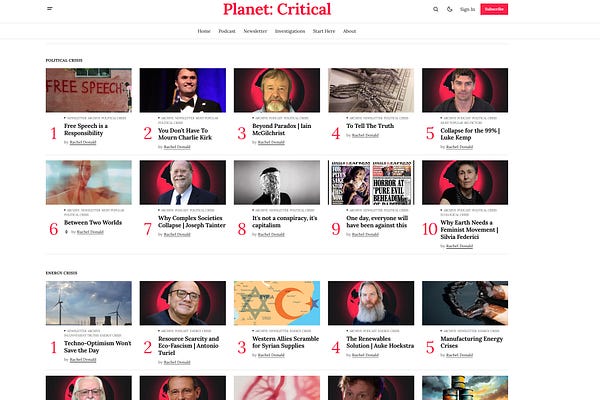Open 'Between Two Worlds' article title

(93, 222)
